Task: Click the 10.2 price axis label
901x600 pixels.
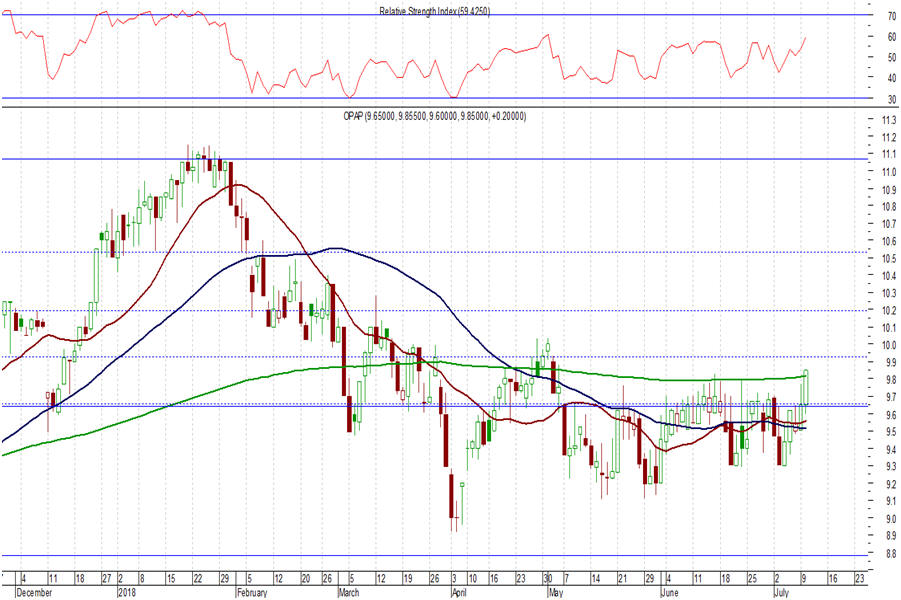Action: [x=889, y=310]
